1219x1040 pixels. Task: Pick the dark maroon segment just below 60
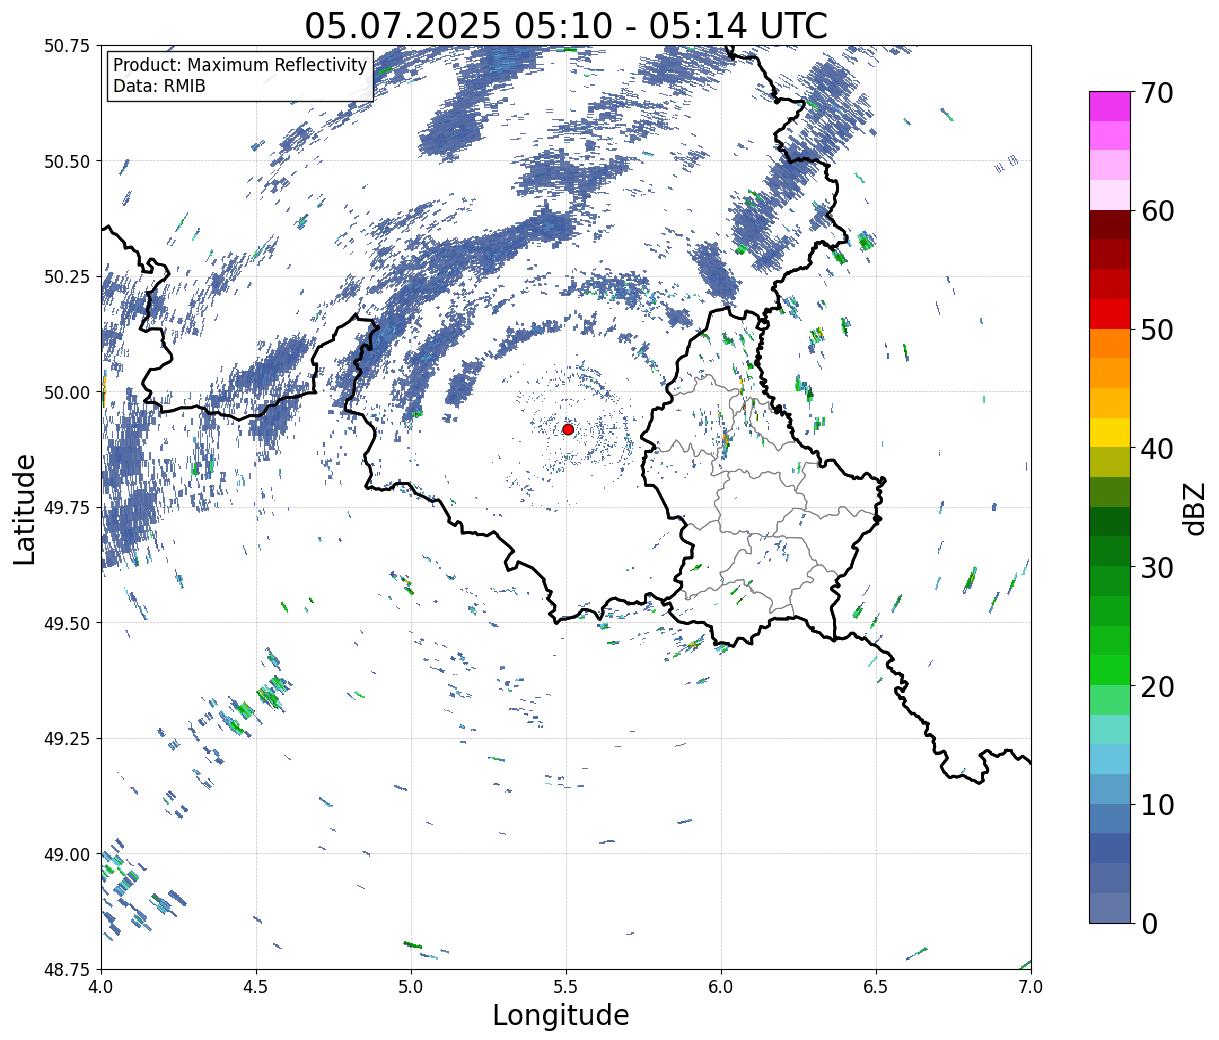1110,225
